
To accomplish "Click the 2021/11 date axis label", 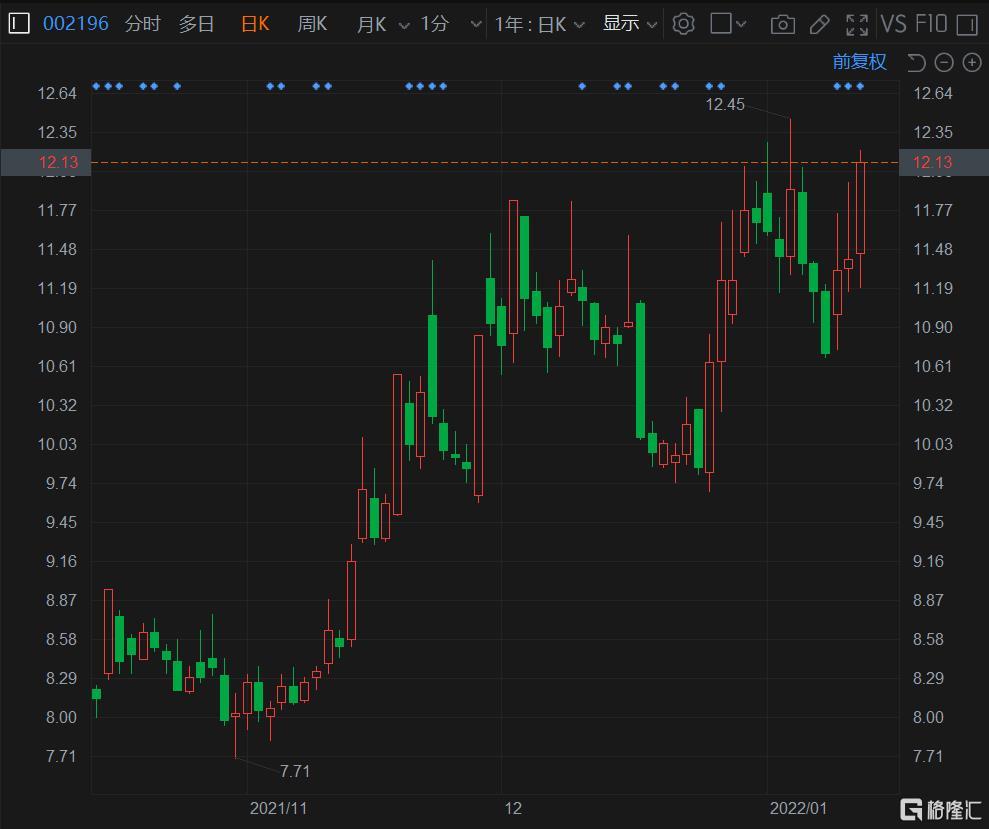I will [278, 808].
